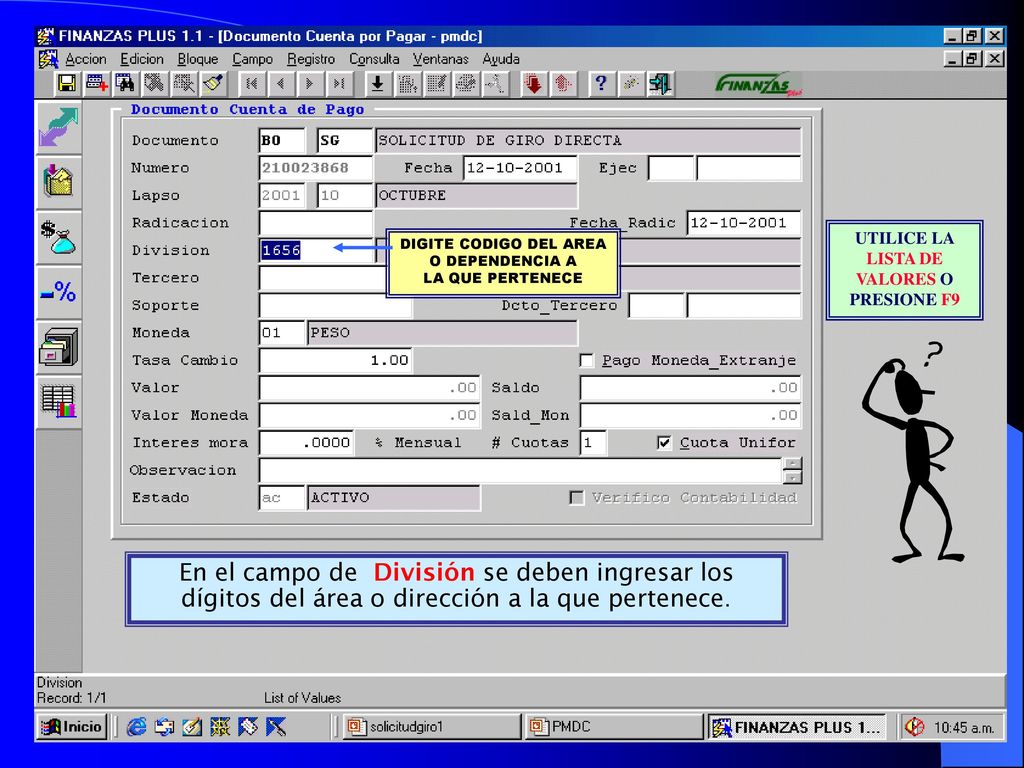The width and height of the screenshot is (1024, 768).
Task: Click the Soporte input field
Action: 336,305
